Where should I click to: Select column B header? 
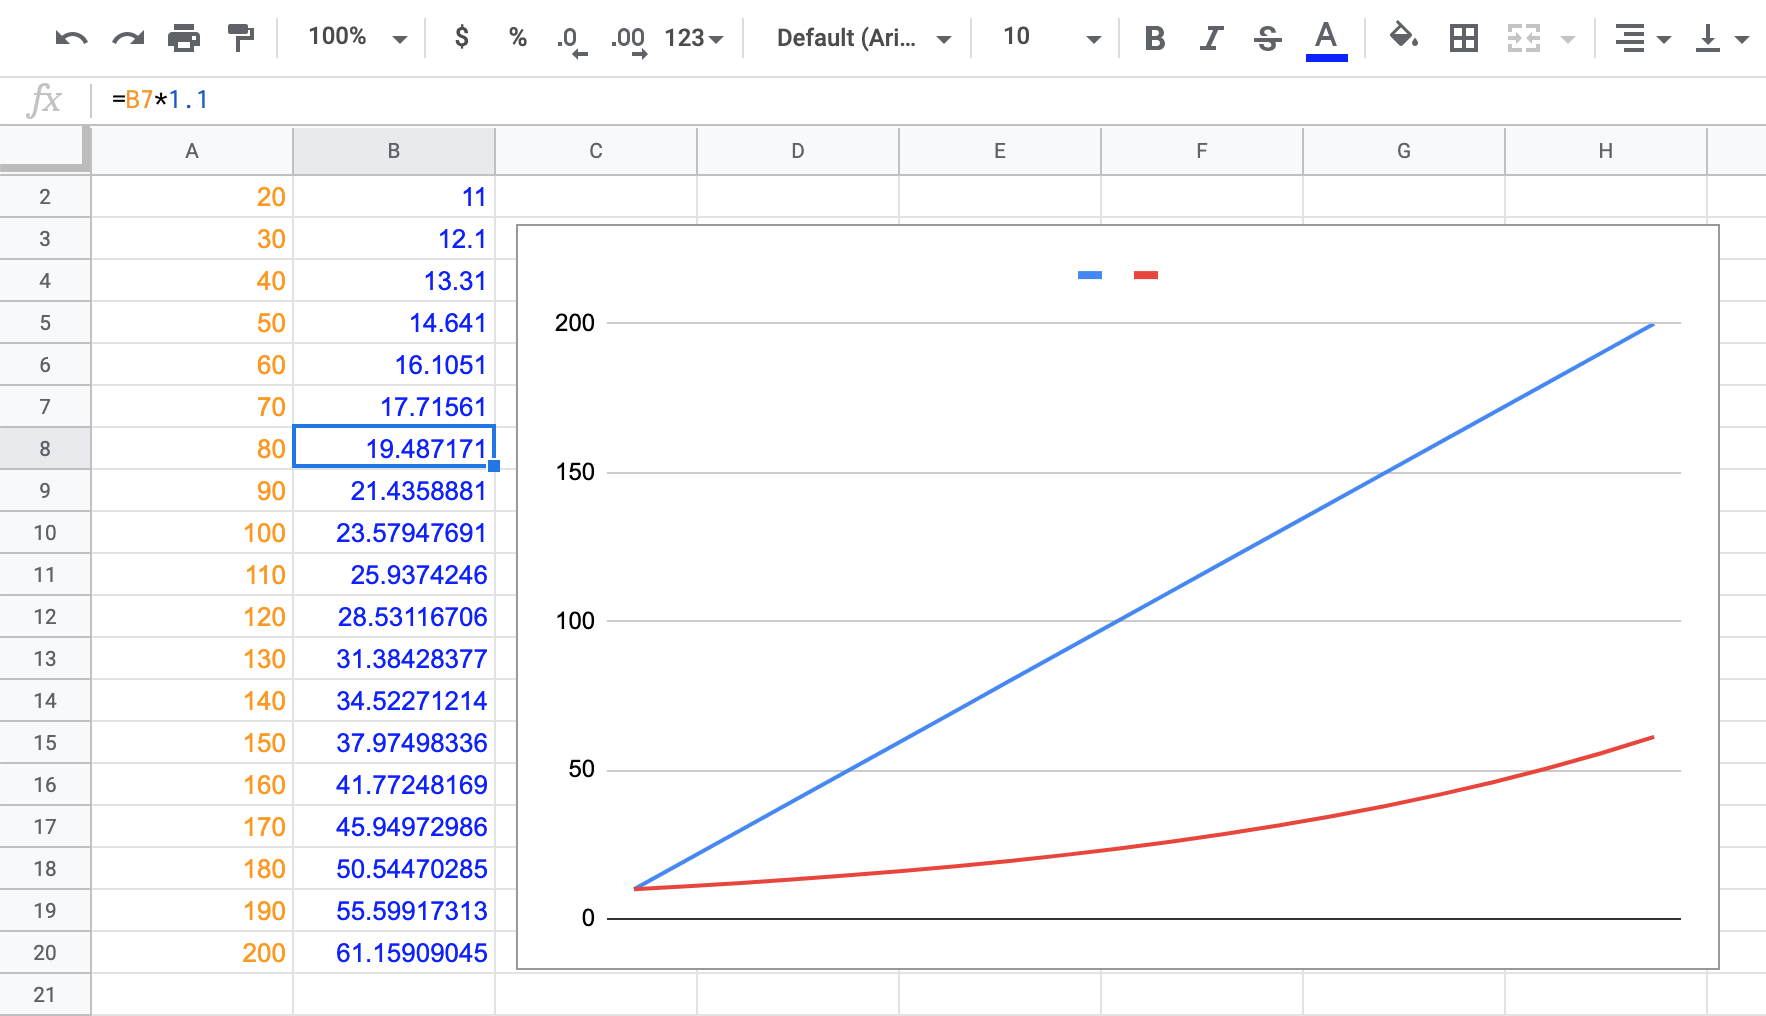(394, 151)
